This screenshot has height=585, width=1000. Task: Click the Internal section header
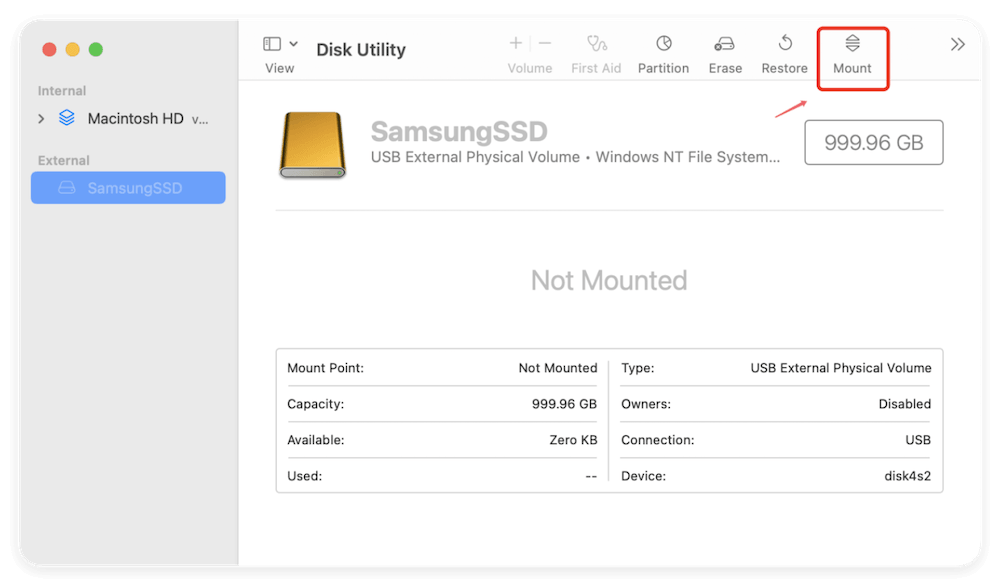point(62,91)
